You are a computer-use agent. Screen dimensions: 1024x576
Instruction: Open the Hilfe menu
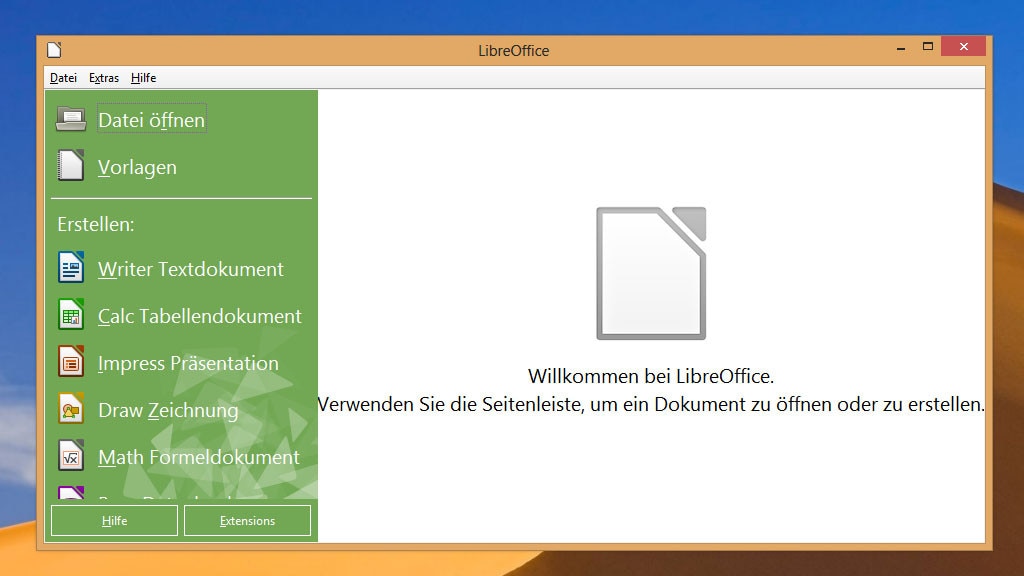click(x=142, y=77)
